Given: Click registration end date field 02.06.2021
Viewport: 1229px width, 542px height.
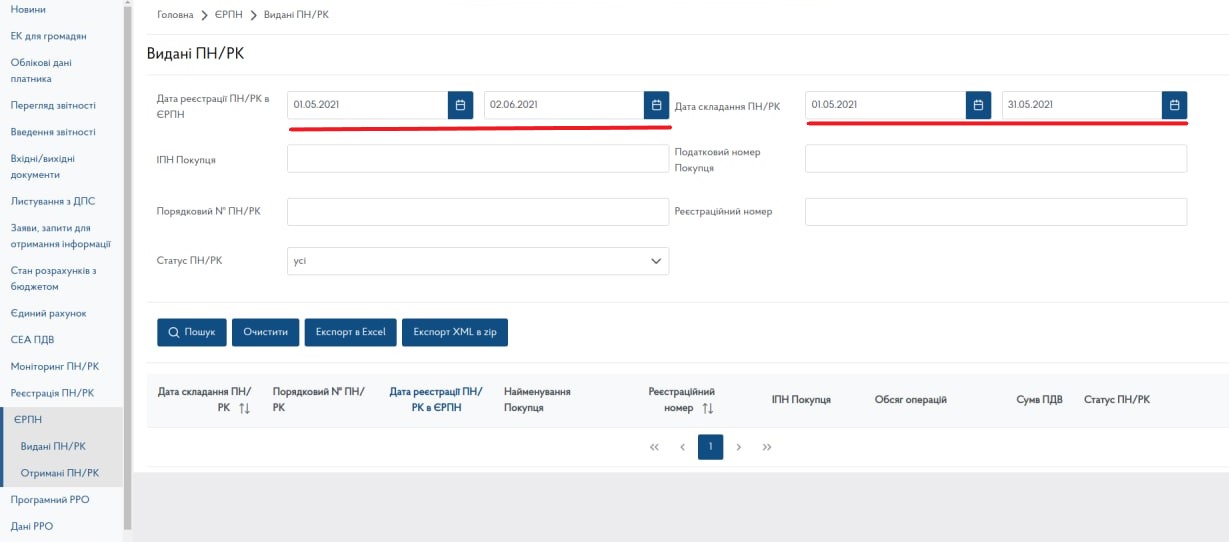Looking at the screenshot, I should (x=564, y=105).
